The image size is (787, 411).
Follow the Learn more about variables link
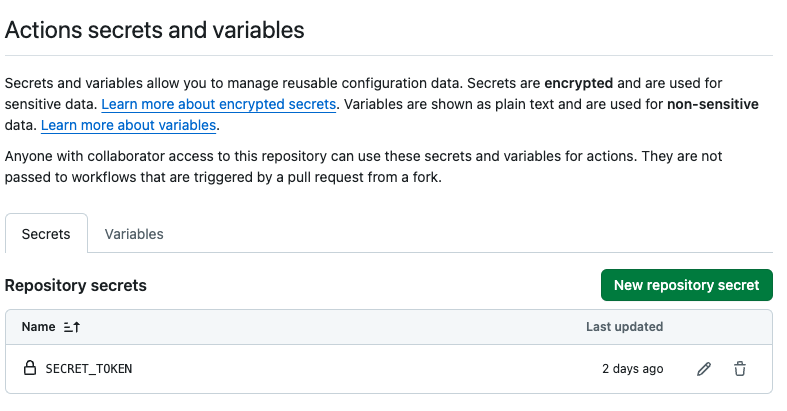[x=128, y=125]
